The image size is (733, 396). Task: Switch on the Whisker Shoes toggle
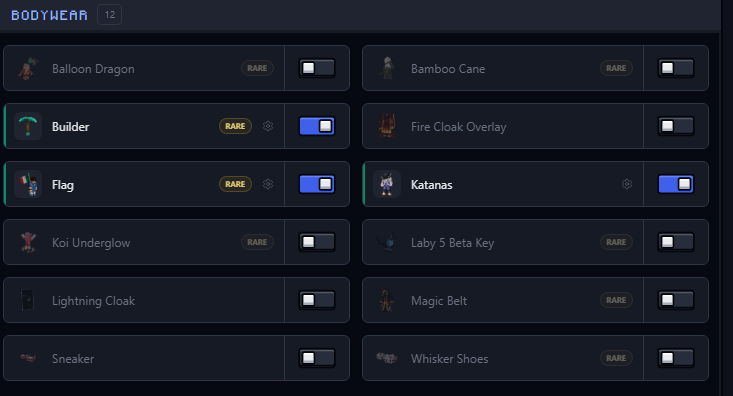click(x=676, y=358)
